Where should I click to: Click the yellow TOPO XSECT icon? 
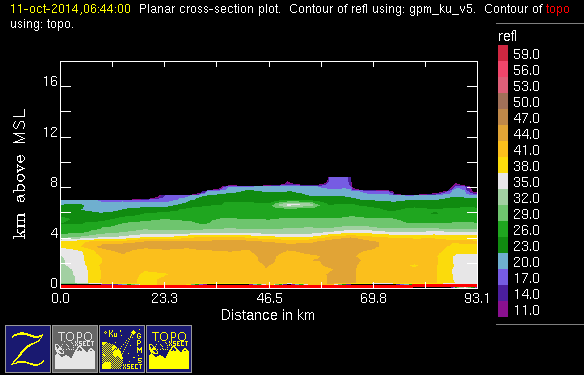[169, 349]
